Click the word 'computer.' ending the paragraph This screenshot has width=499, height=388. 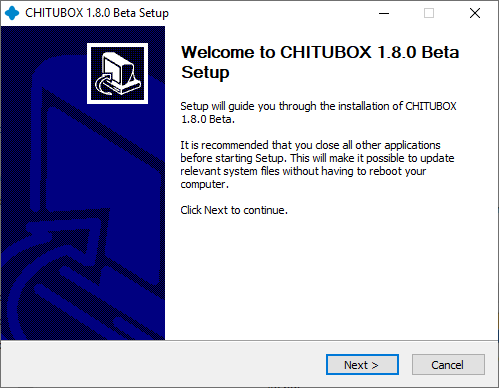[205, 184]
